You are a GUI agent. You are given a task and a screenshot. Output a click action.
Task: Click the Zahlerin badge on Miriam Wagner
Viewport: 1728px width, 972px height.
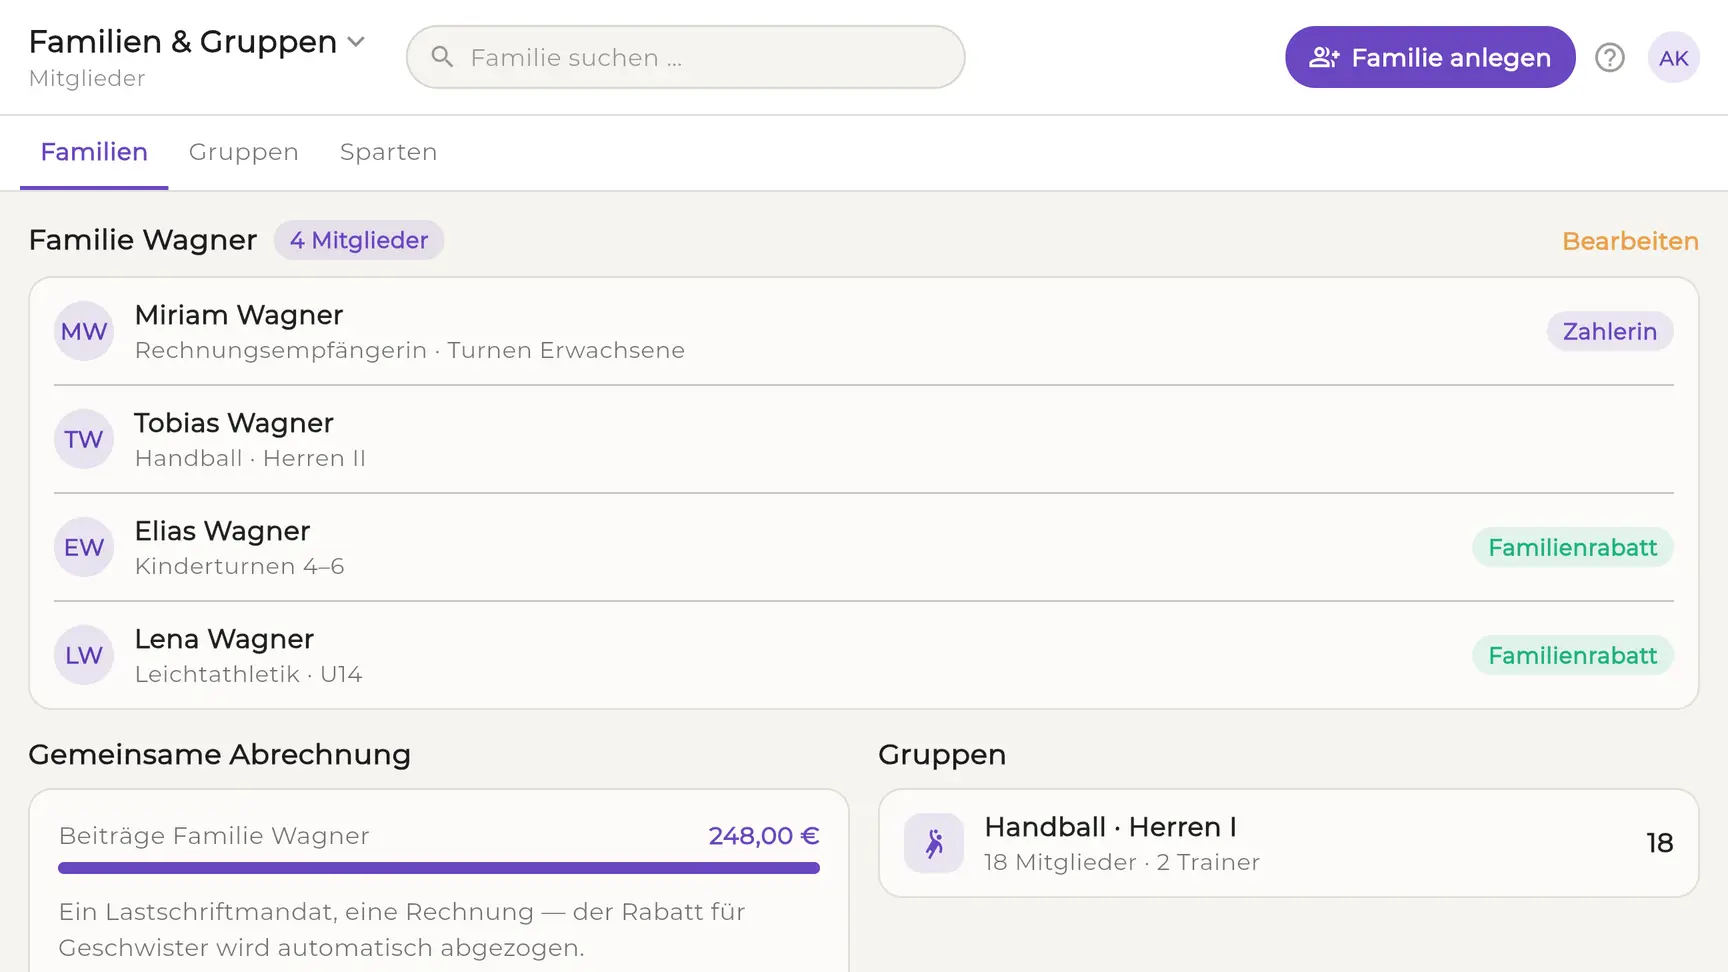click(x=1610, y=331)
